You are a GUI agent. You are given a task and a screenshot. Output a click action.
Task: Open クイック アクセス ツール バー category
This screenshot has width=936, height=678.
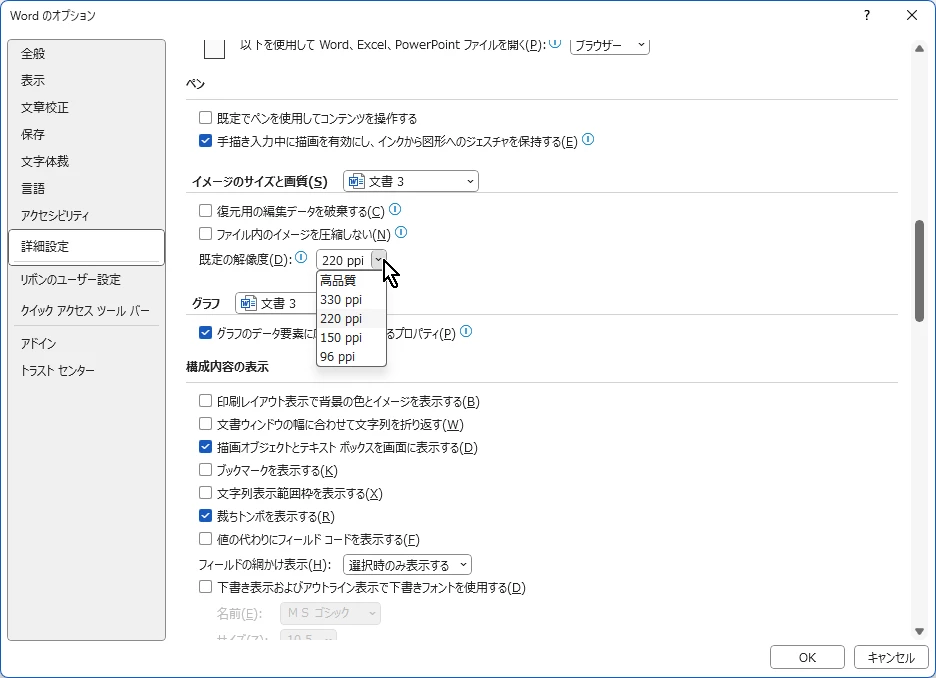click(87, 310)
